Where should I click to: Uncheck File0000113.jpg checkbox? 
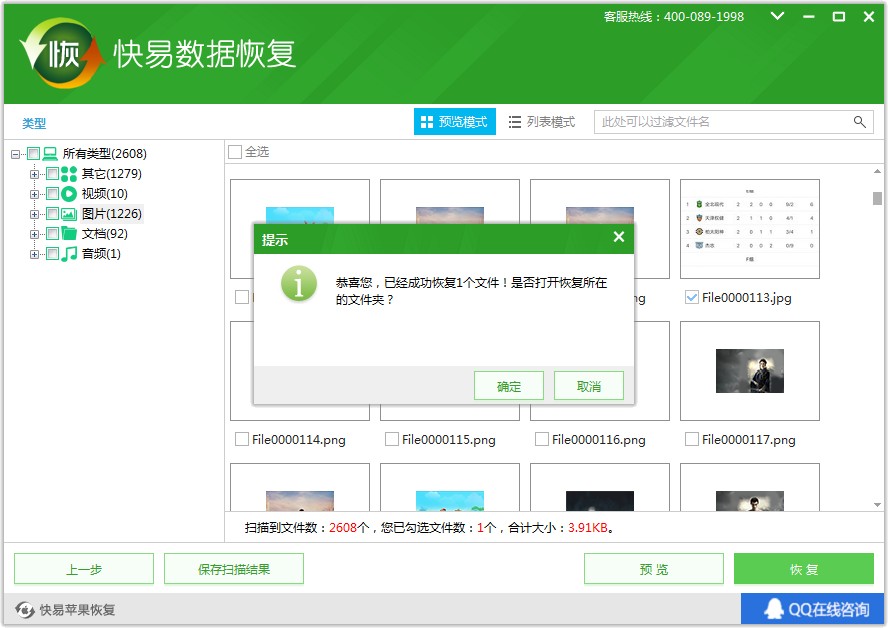[x=692, y=297]
